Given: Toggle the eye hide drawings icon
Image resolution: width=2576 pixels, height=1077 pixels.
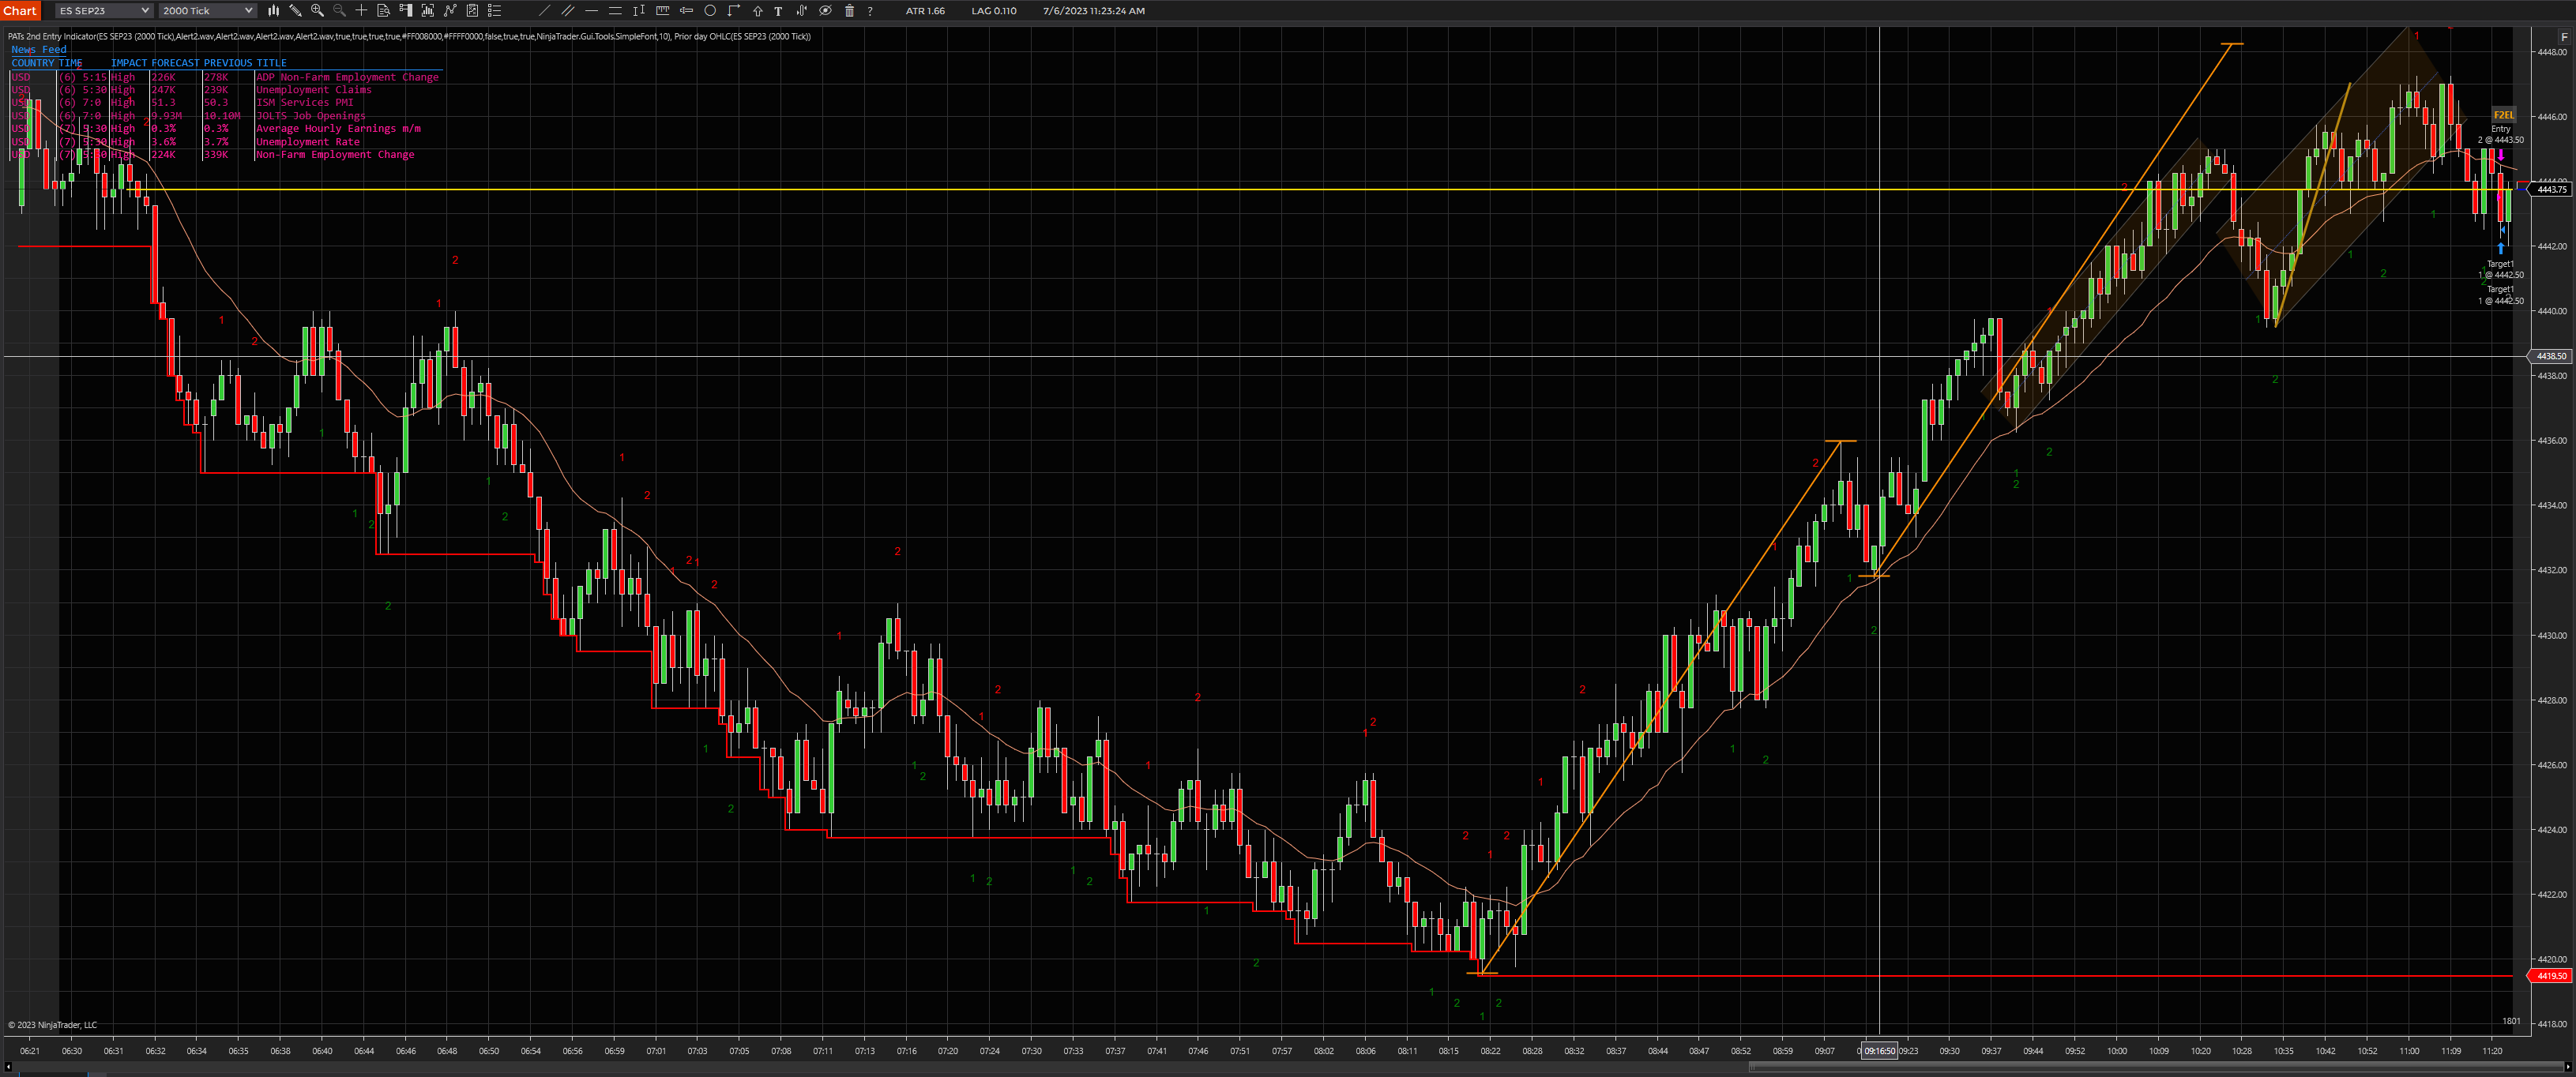Looking at the screenshot, I should [825, 11].
